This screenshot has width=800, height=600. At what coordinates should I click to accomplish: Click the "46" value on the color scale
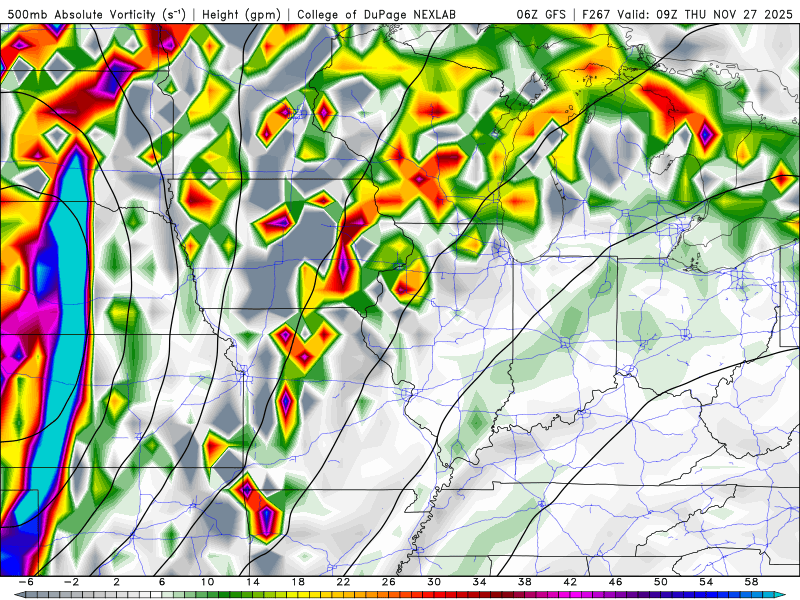(615, 582)
